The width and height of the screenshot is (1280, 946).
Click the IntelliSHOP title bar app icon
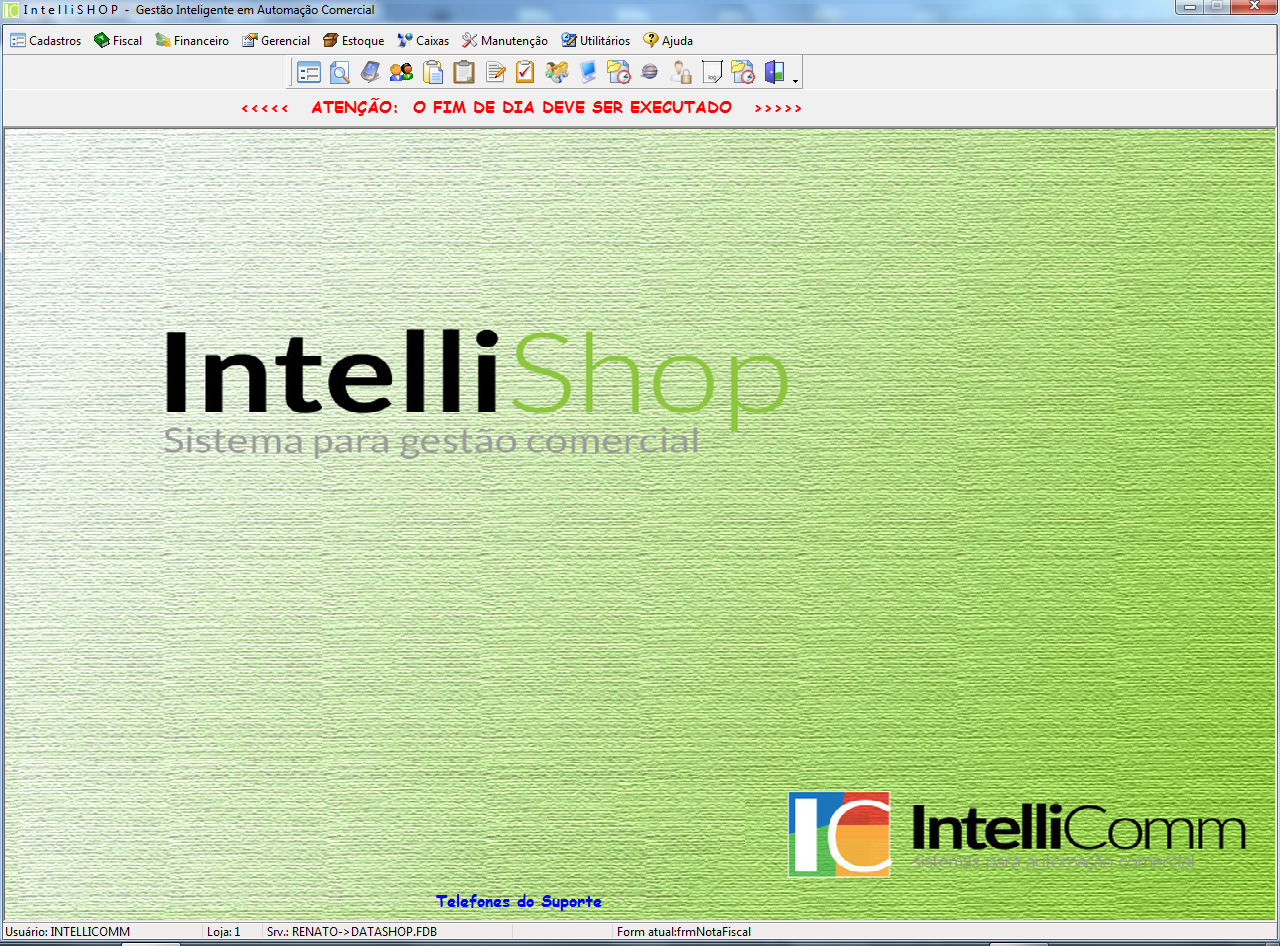[x=11, y=9]
